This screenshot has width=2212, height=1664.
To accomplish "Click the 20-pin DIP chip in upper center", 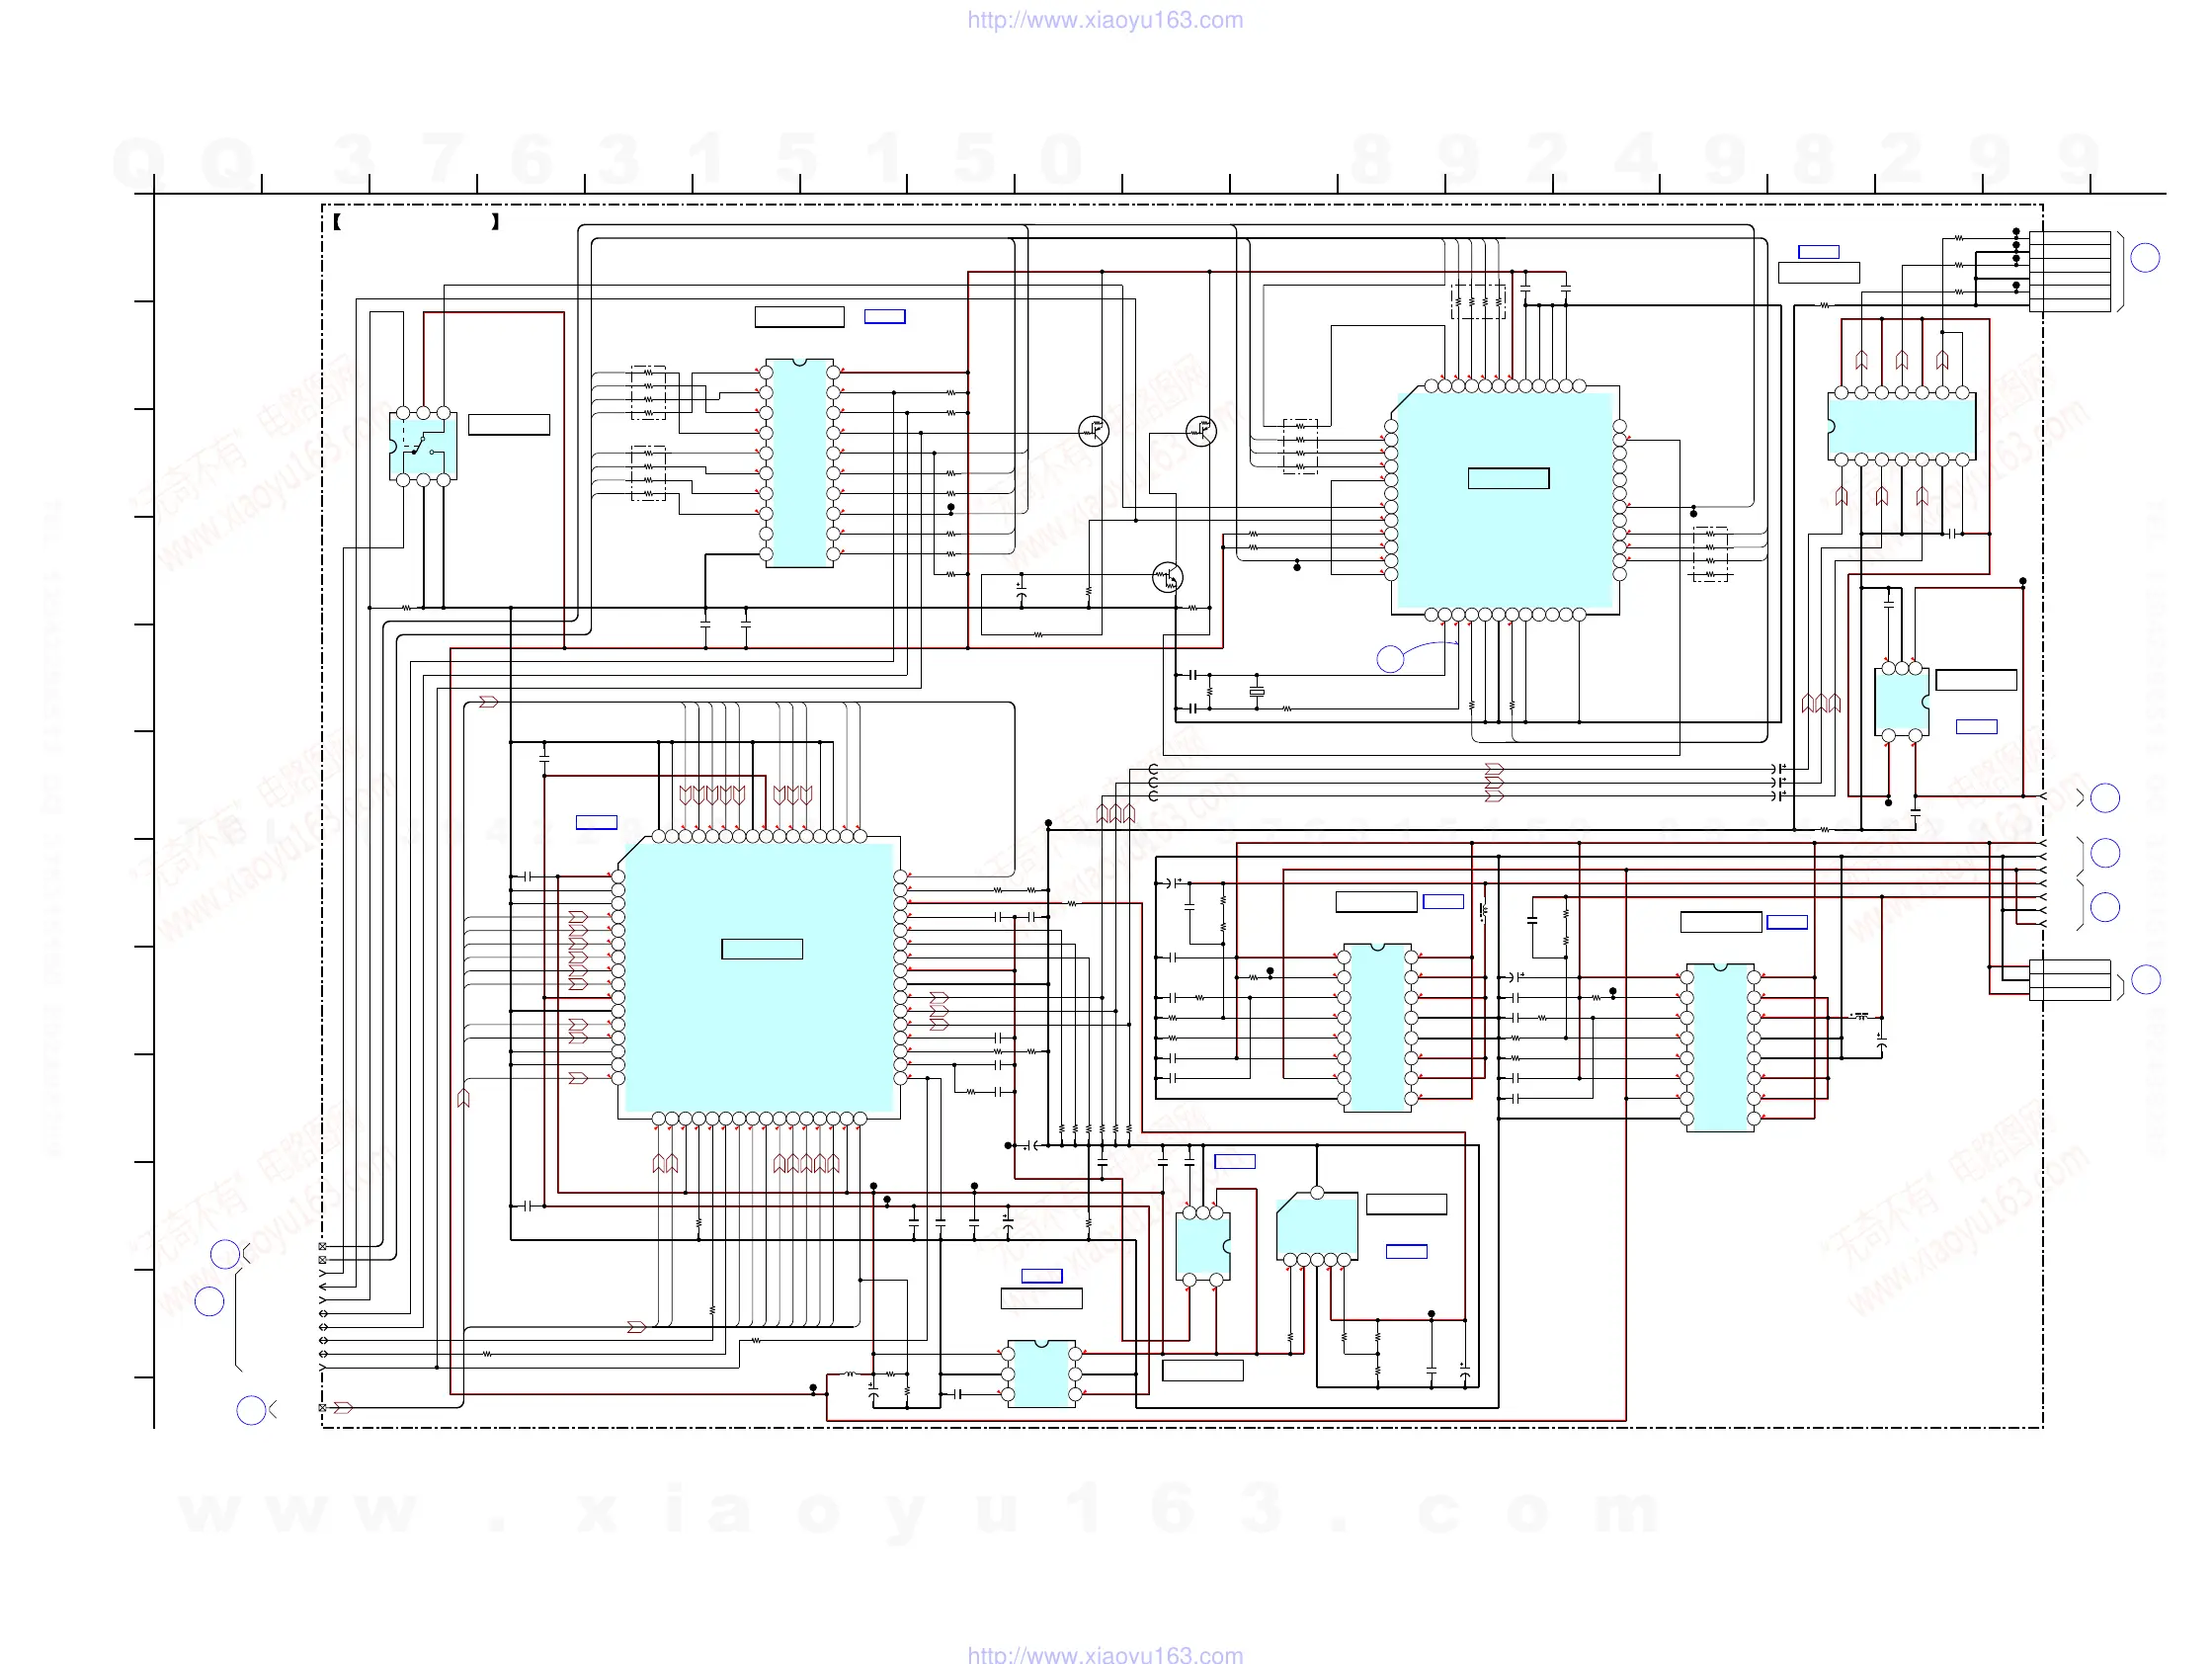I will coord(799,463).
